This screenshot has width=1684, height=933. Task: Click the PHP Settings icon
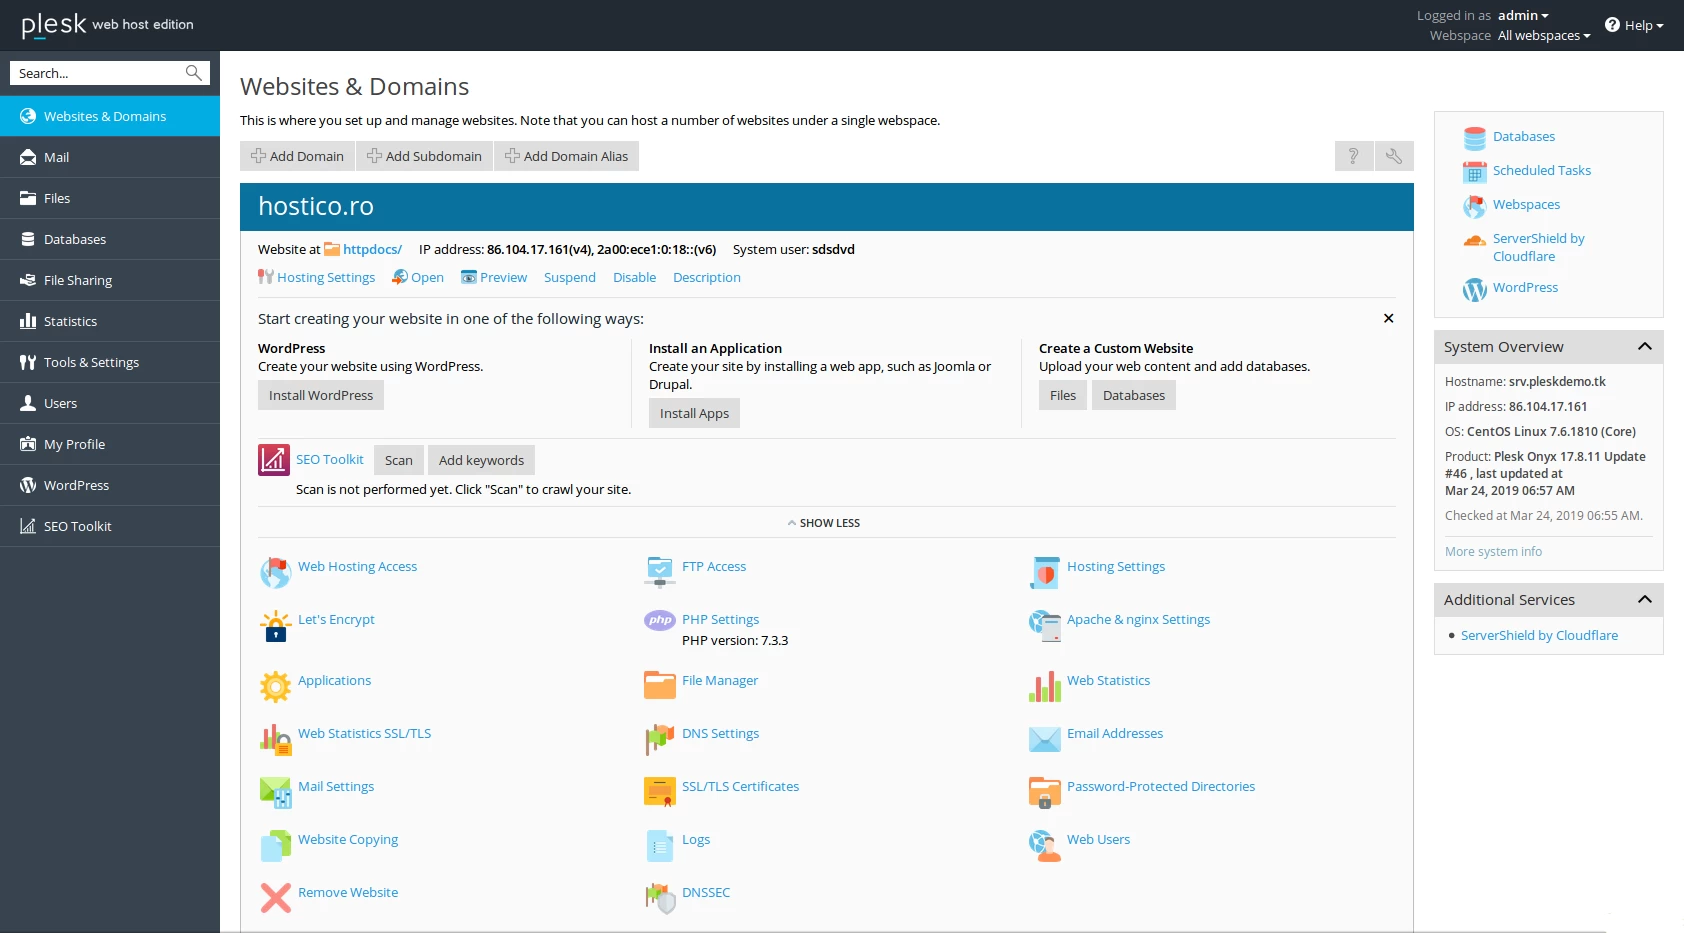tap(659, 620)
